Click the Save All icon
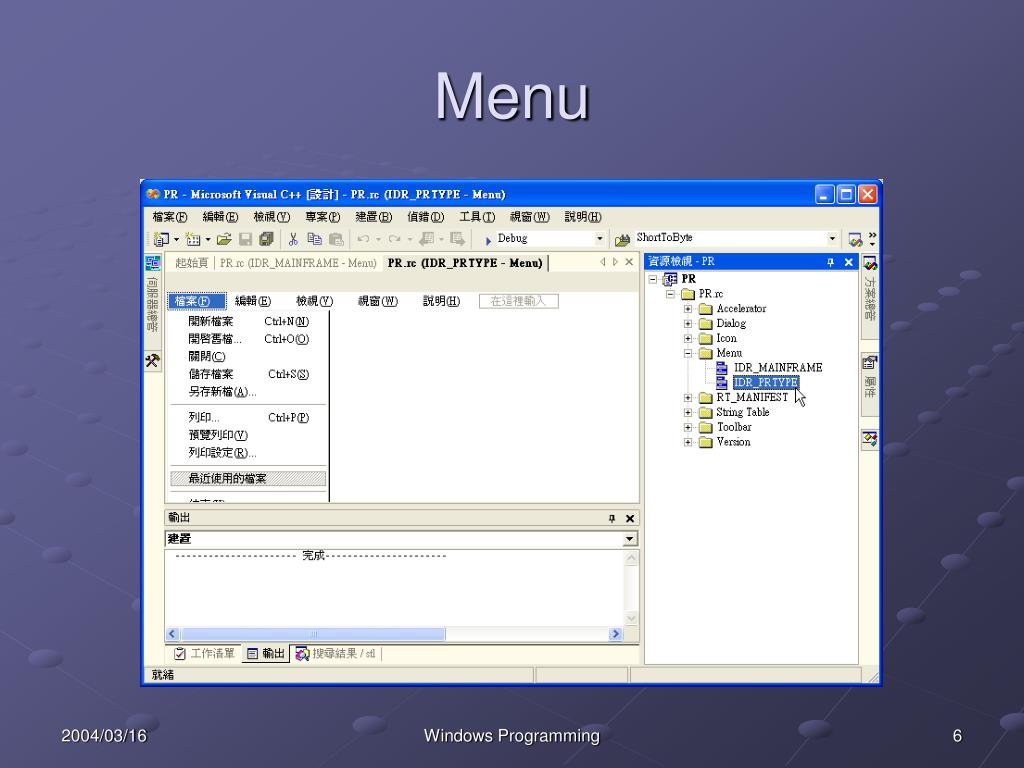Screen dimensions: 1024x768 coord(266,240)
